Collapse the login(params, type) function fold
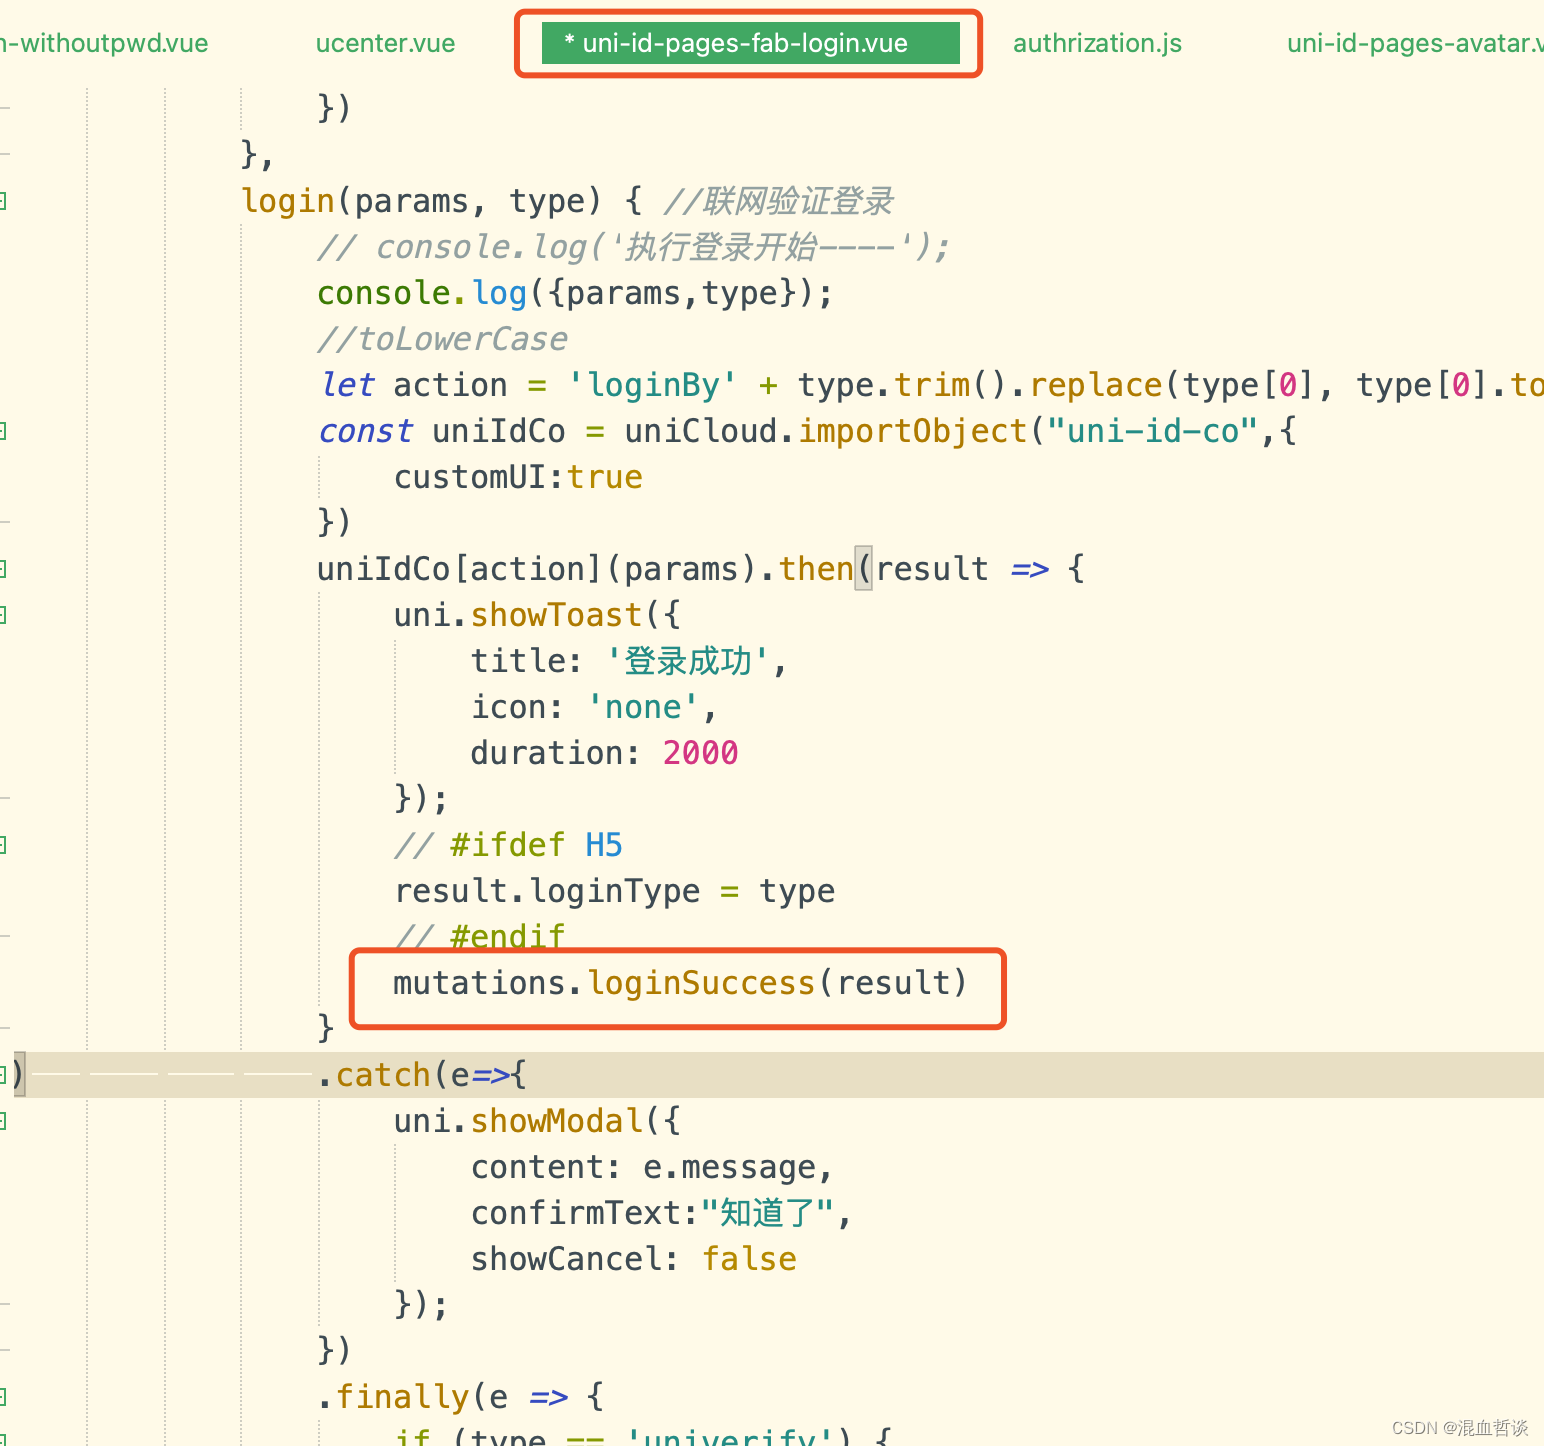This screenshot has height=1446, width=1544. click(x=3, y=201)
